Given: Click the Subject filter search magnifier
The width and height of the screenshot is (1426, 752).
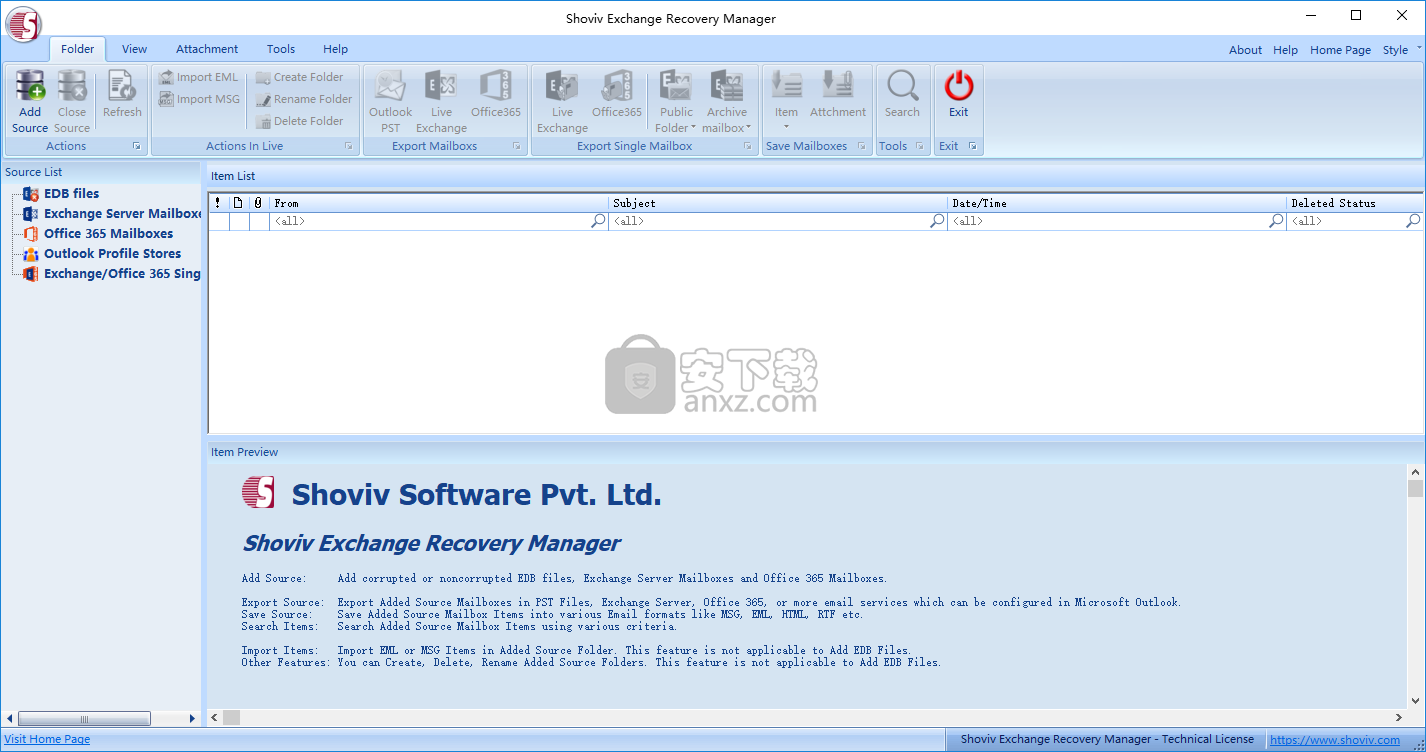Looking at the screenshot, I should [938, 221].
